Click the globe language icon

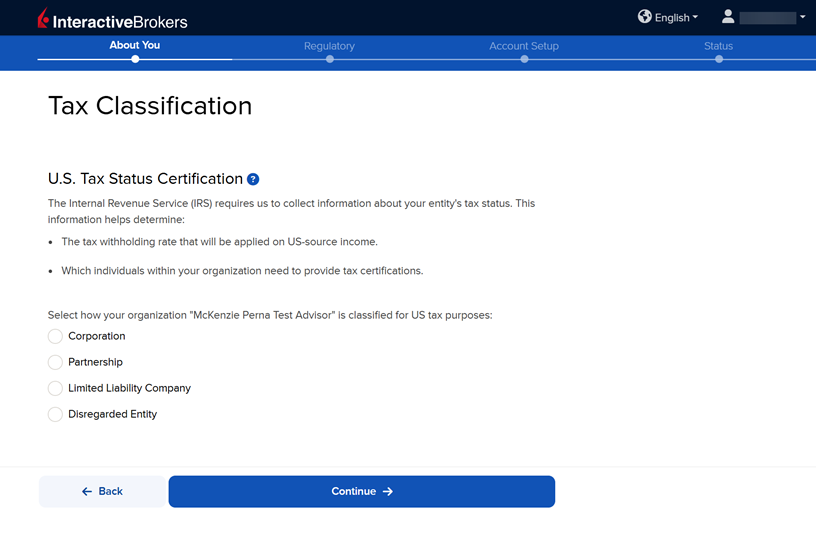coord(645,17)
